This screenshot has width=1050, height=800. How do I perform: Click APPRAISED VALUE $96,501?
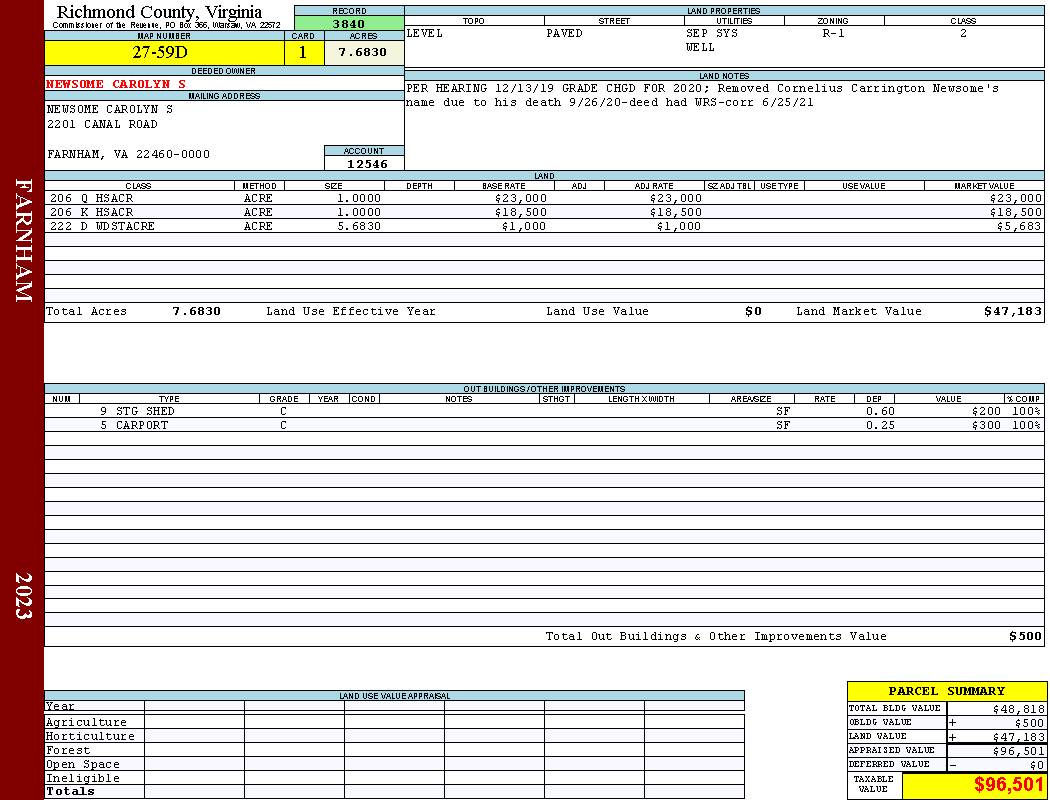point(1019,751)
